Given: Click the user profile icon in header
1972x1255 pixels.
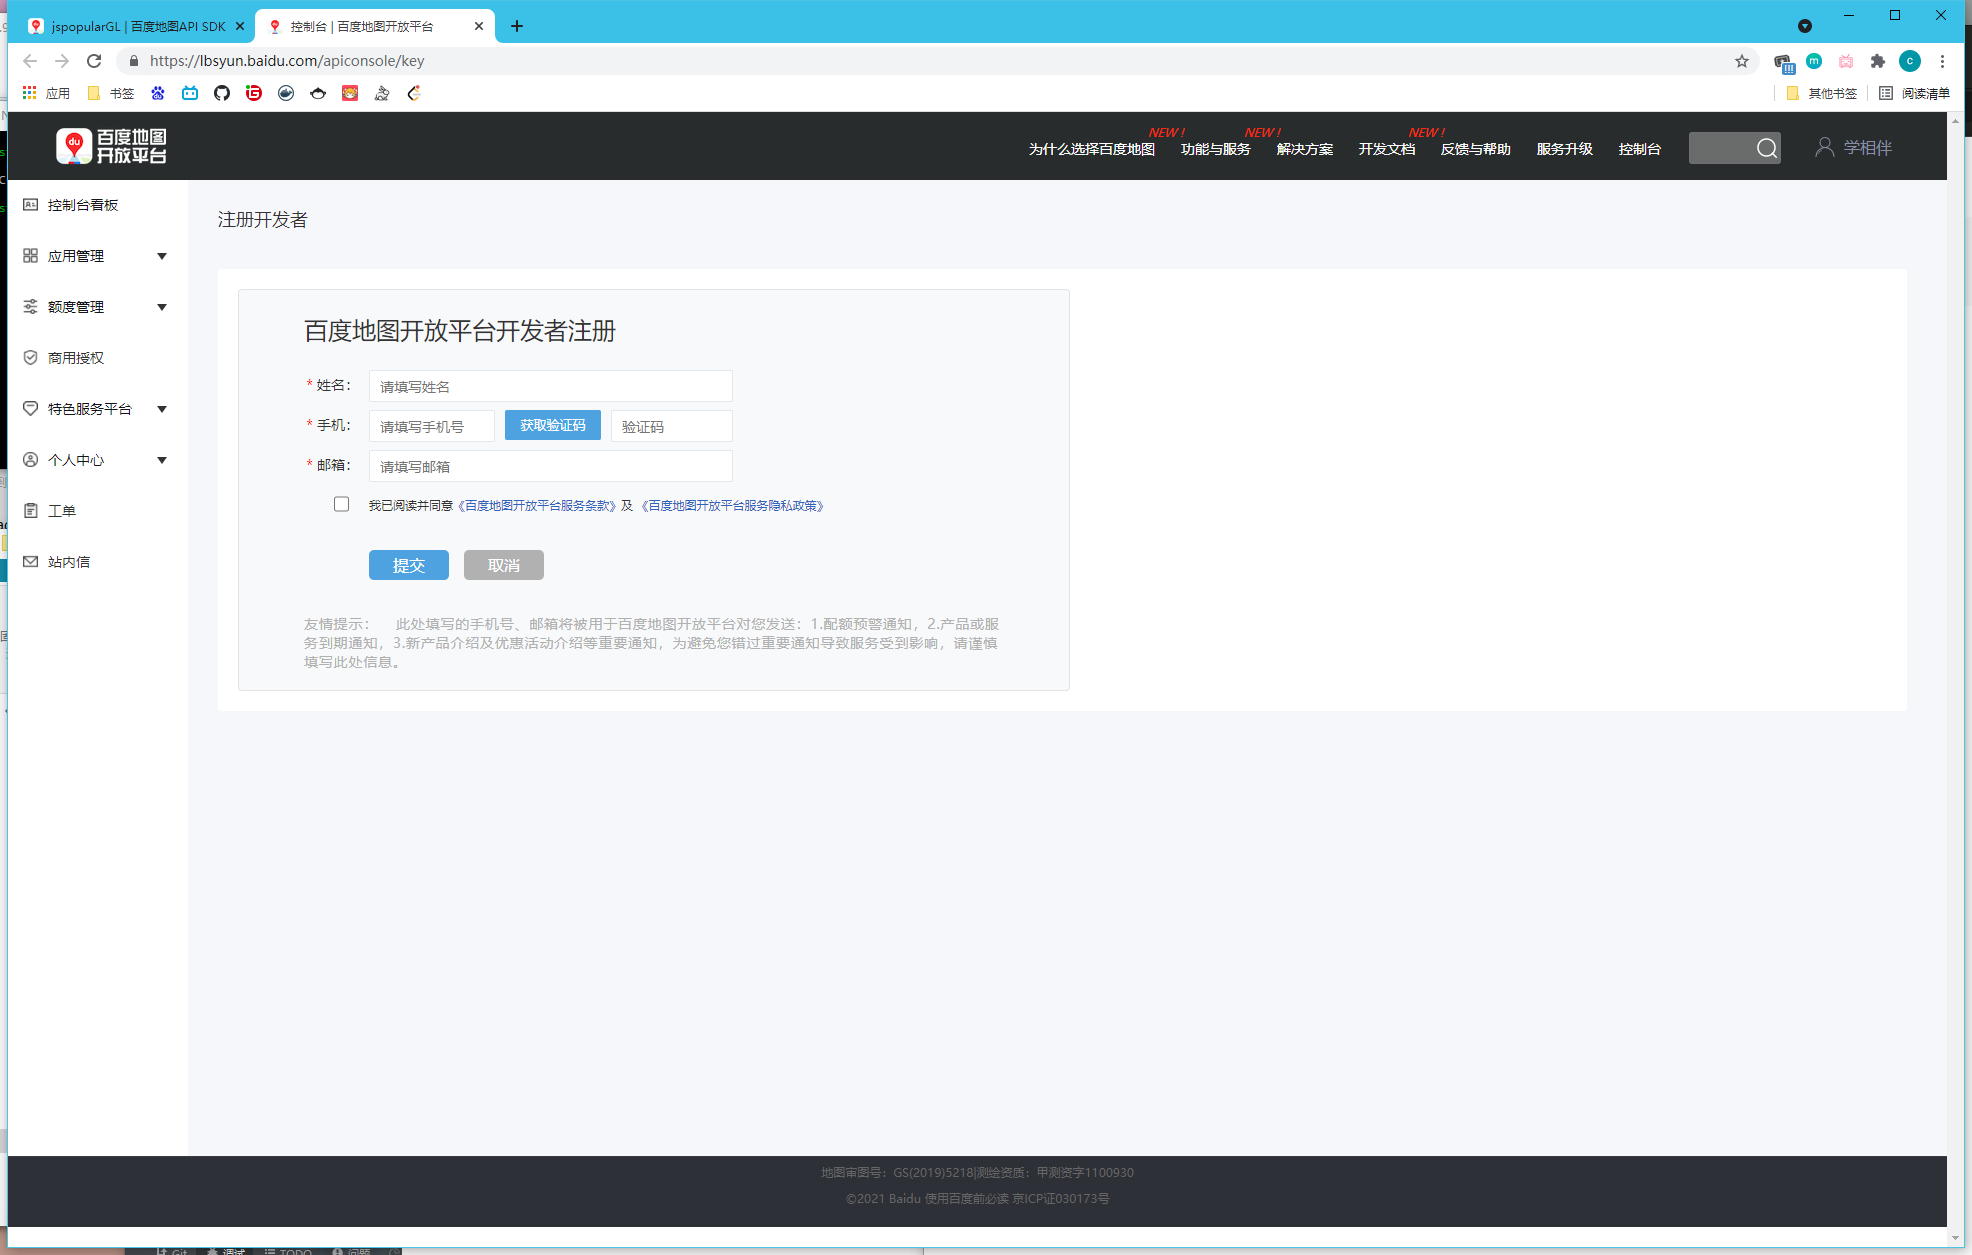Looking at the screenshot, I should tap(1824, 147).
